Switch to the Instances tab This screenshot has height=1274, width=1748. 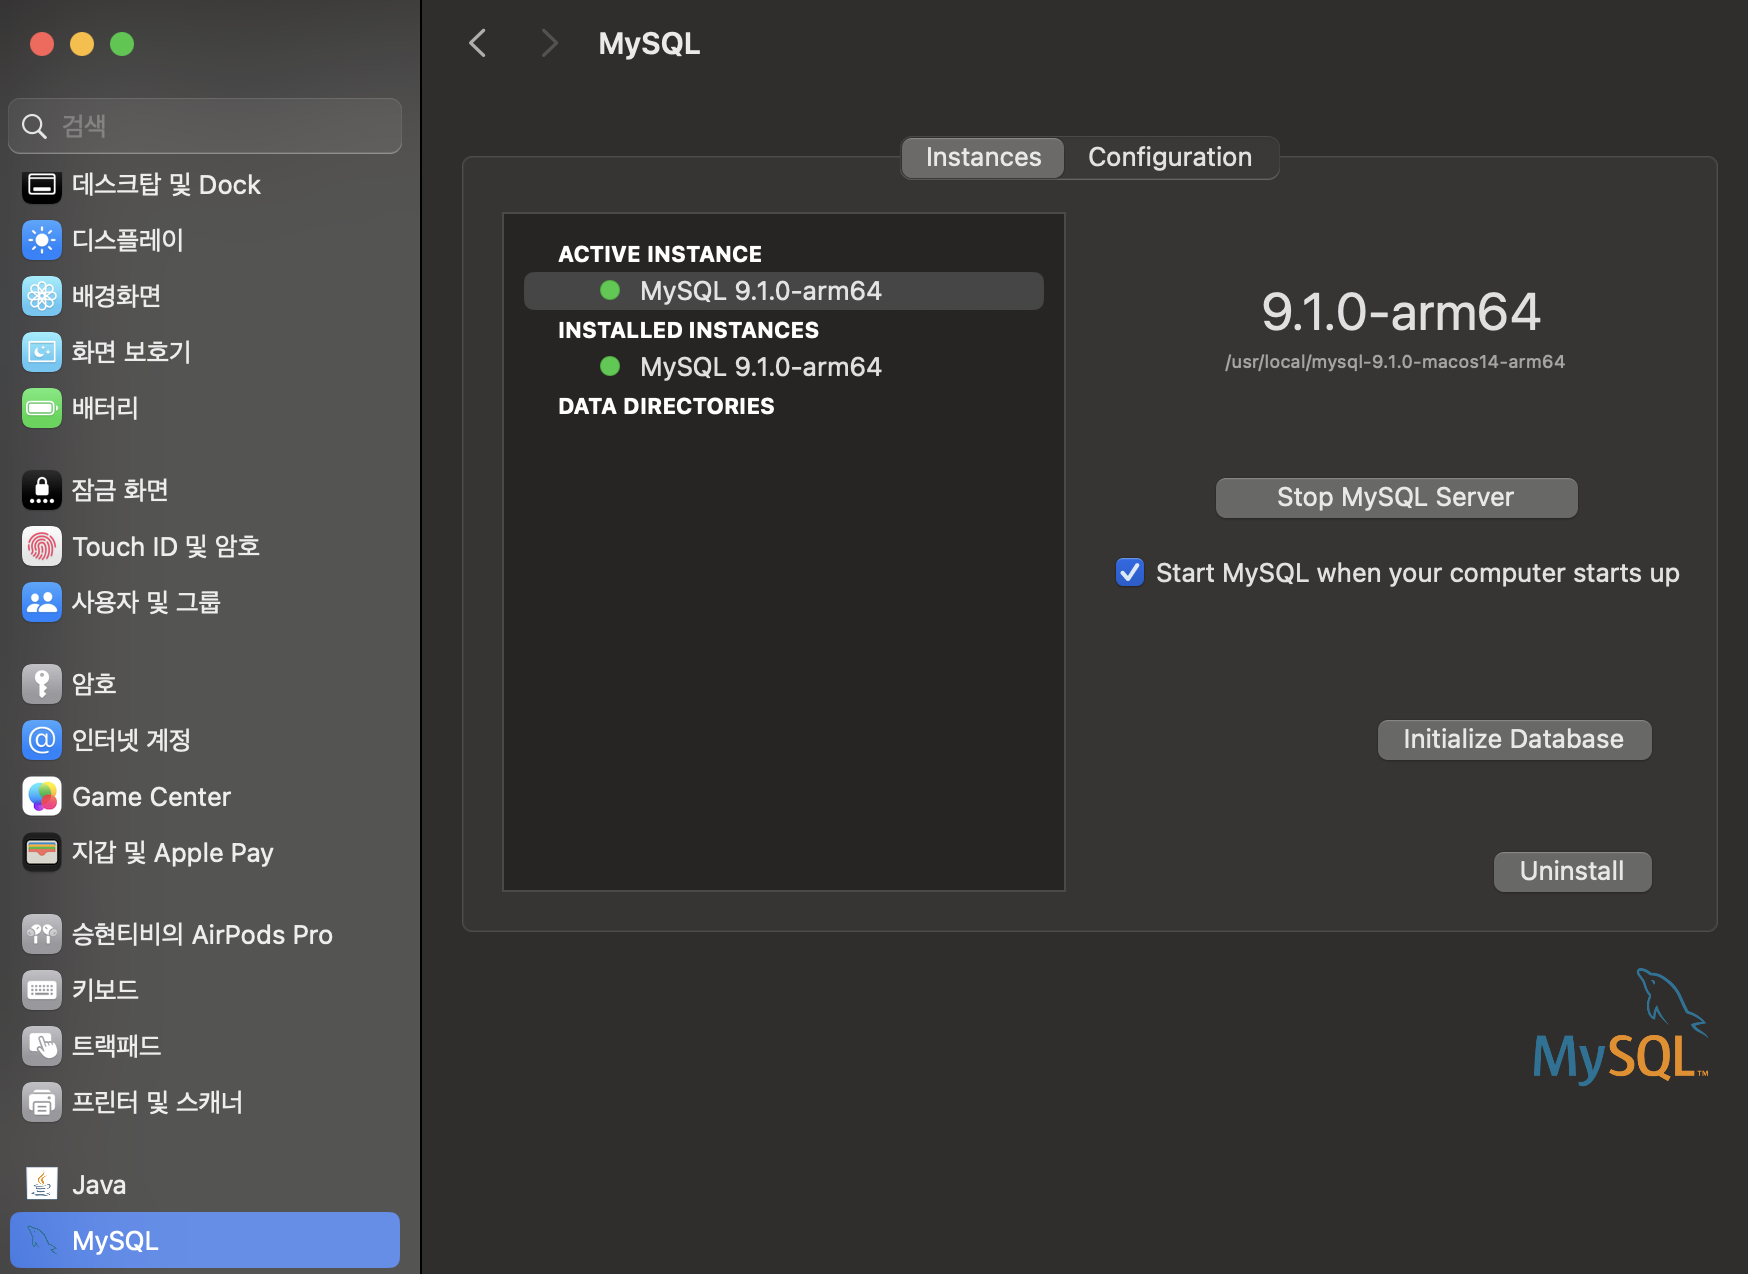[983, 157]
